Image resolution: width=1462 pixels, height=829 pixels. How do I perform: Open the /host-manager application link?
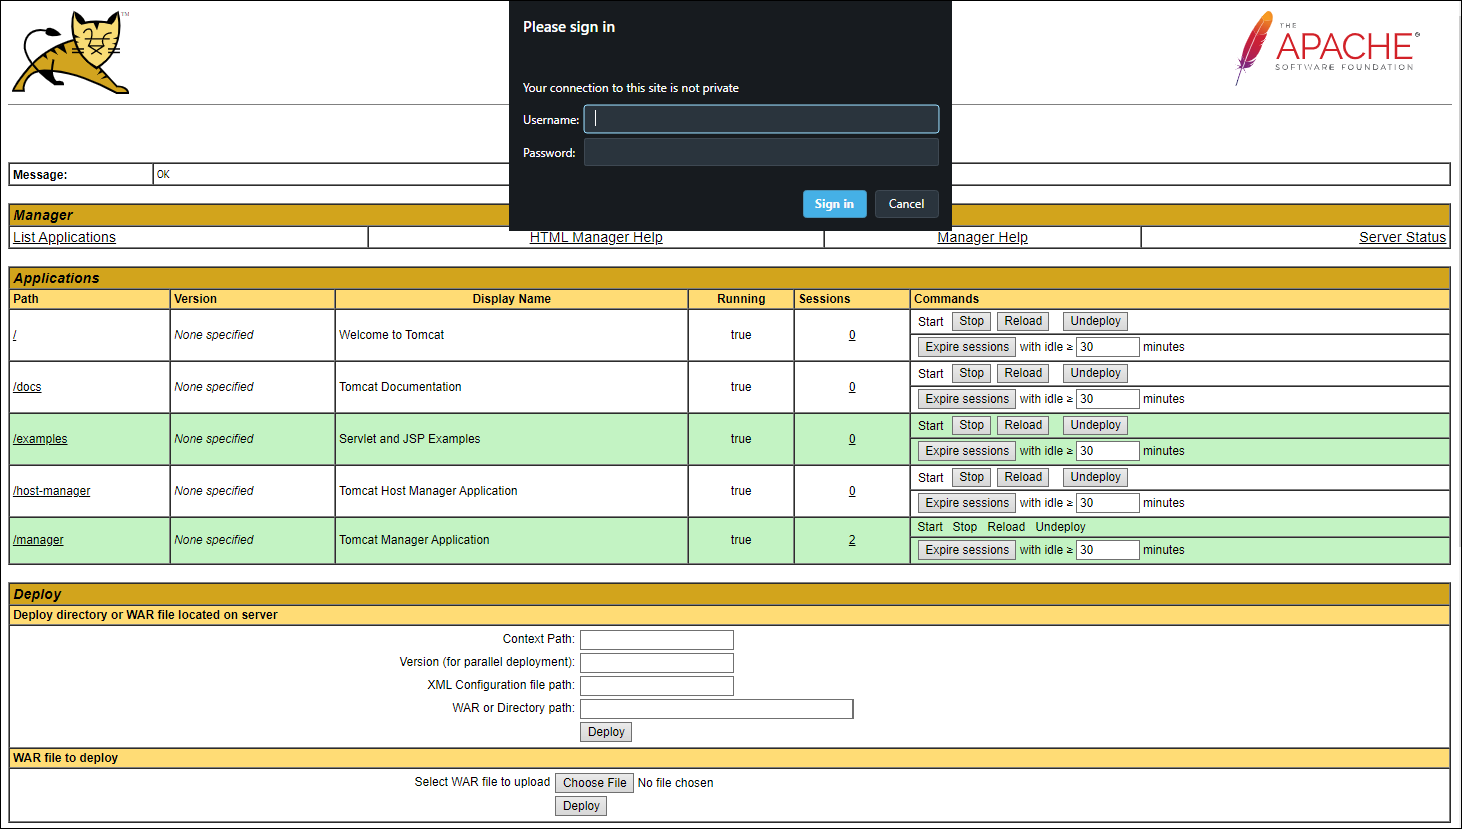(x=52, y=491)
